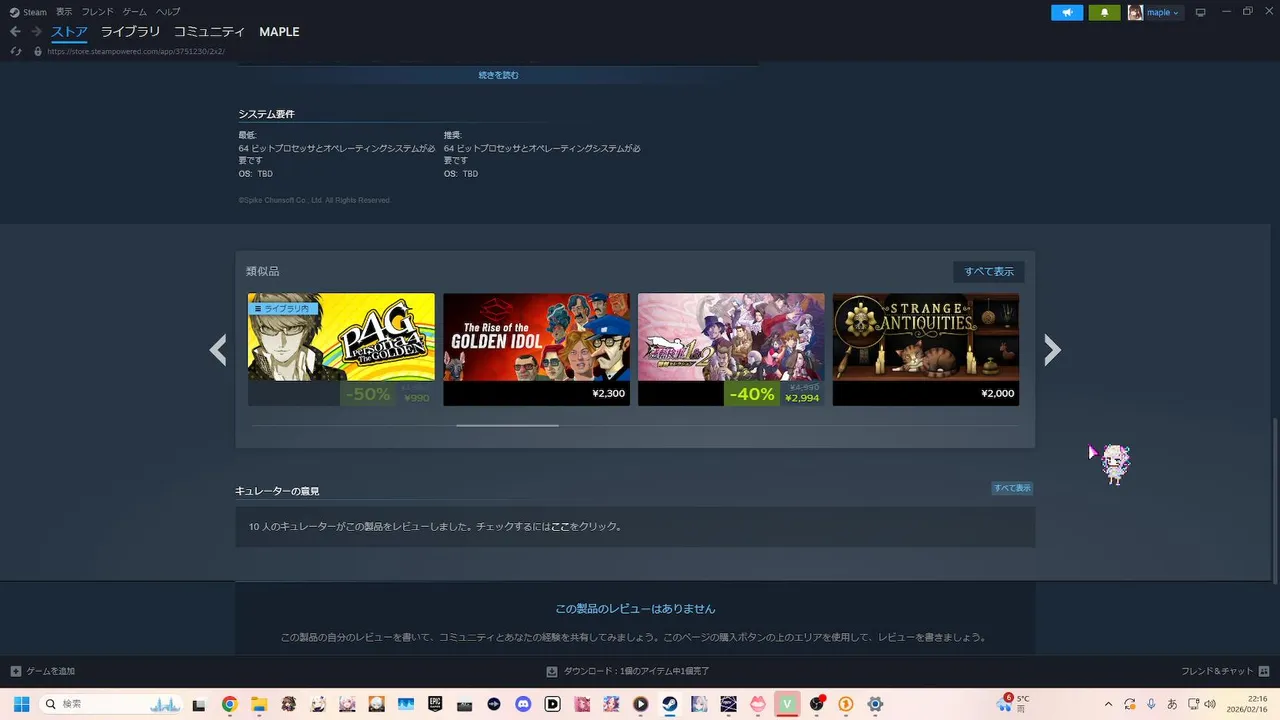
Task: Toggle the Japanese IME あ indicator
Action: pyautogui.click(x=1172, y=704)
